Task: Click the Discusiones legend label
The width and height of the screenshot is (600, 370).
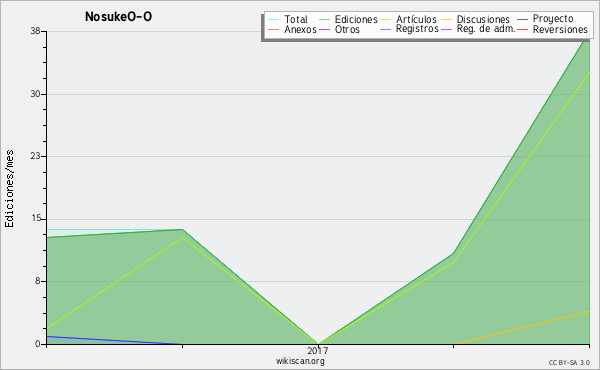Action: pyautogui.click(x=483, y=19)
